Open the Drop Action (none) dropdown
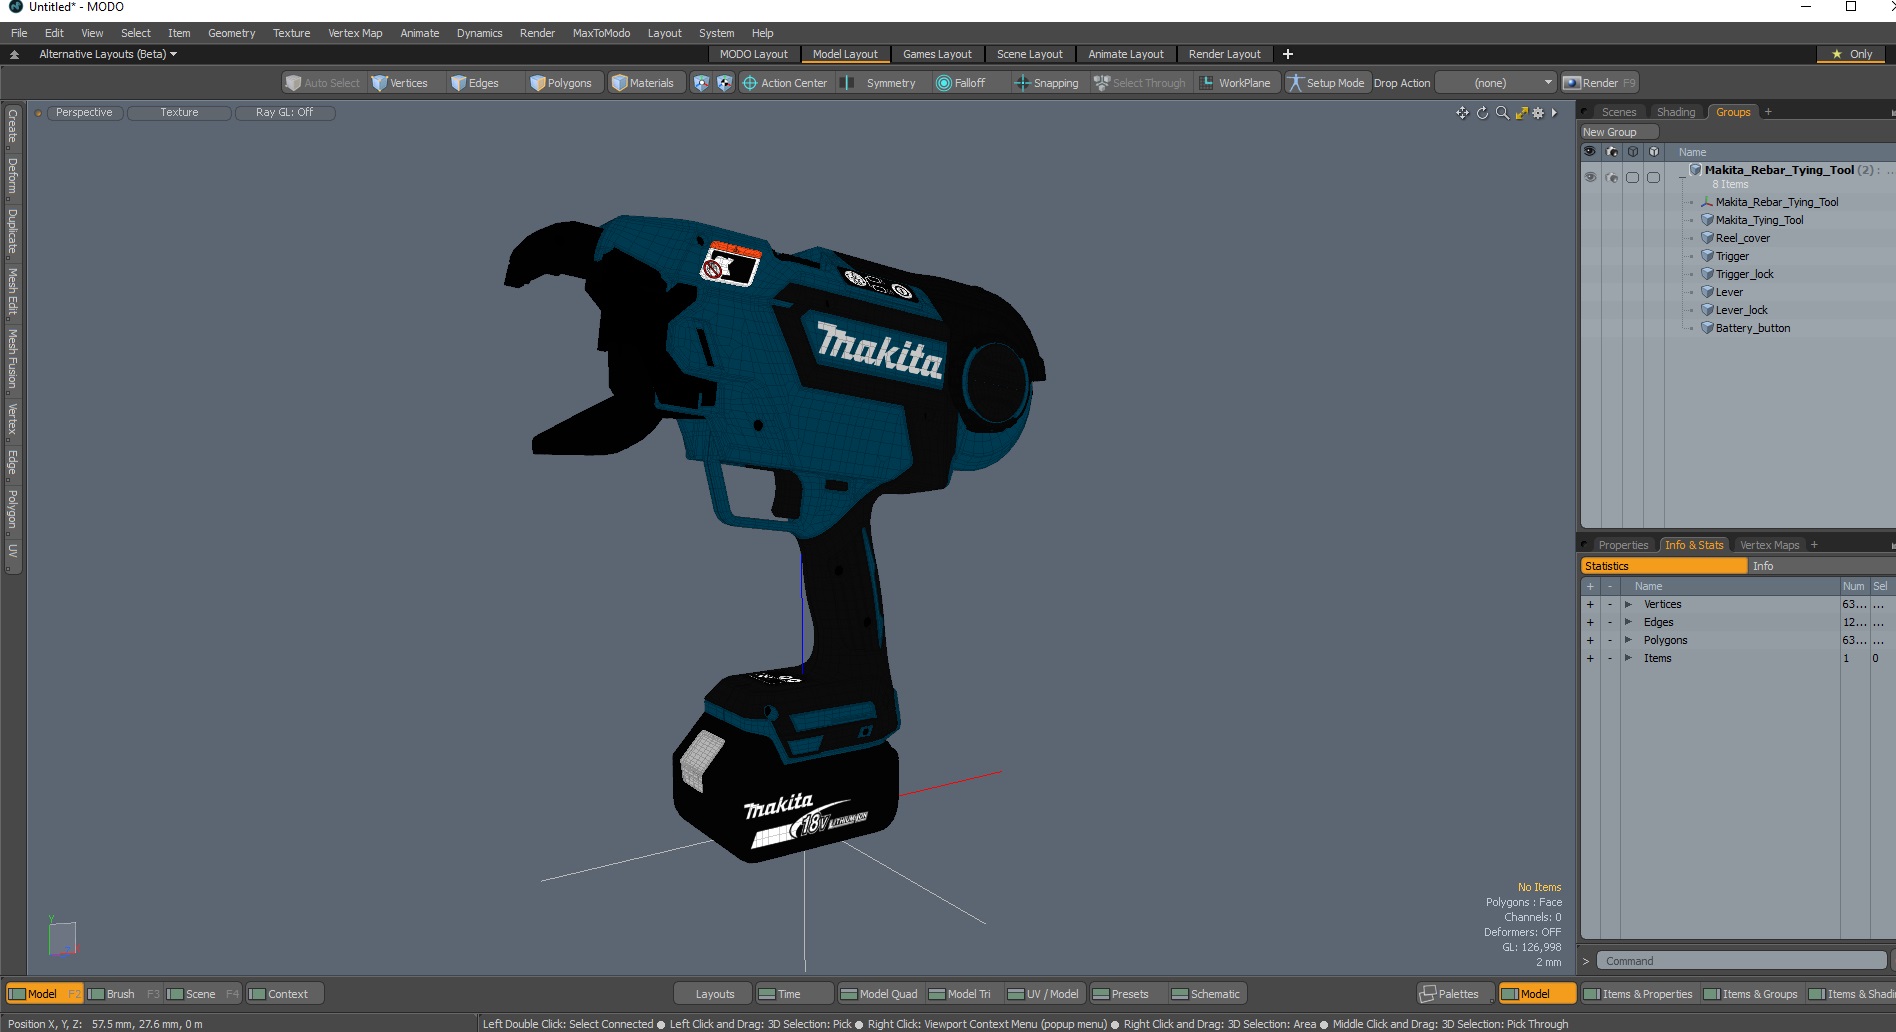 pos(1496,83)
